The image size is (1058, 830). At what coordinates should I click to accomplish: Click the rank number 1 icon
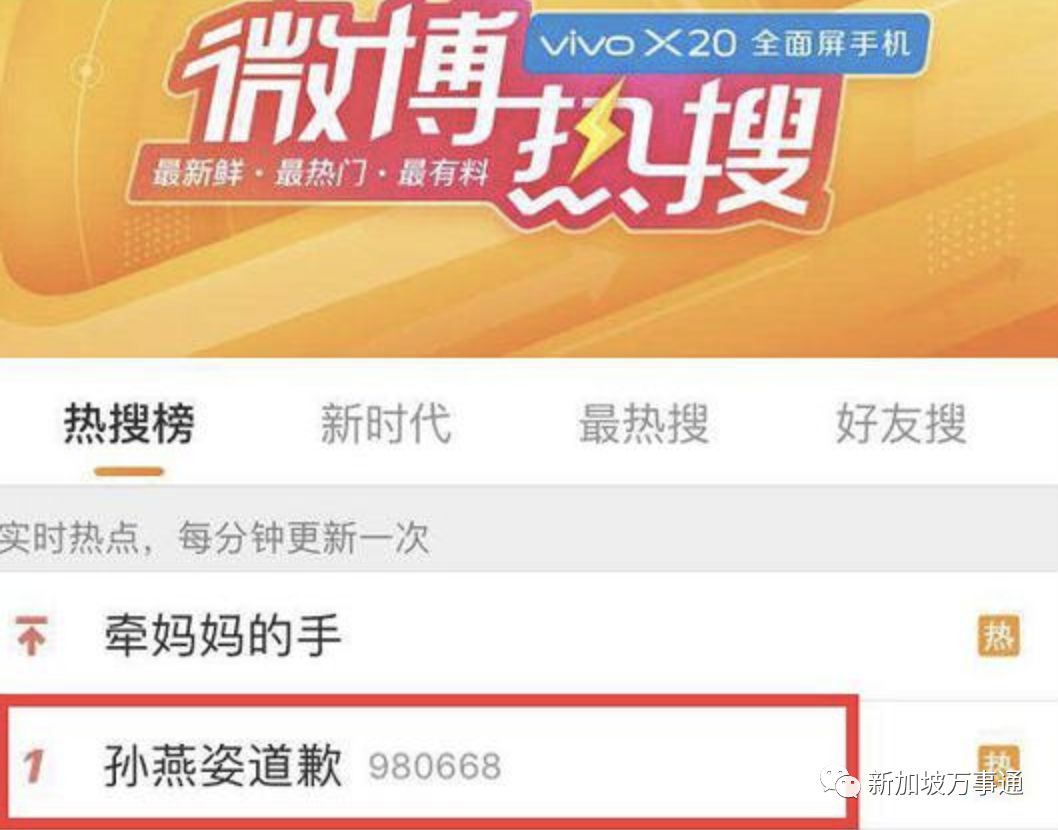(34, 767)
